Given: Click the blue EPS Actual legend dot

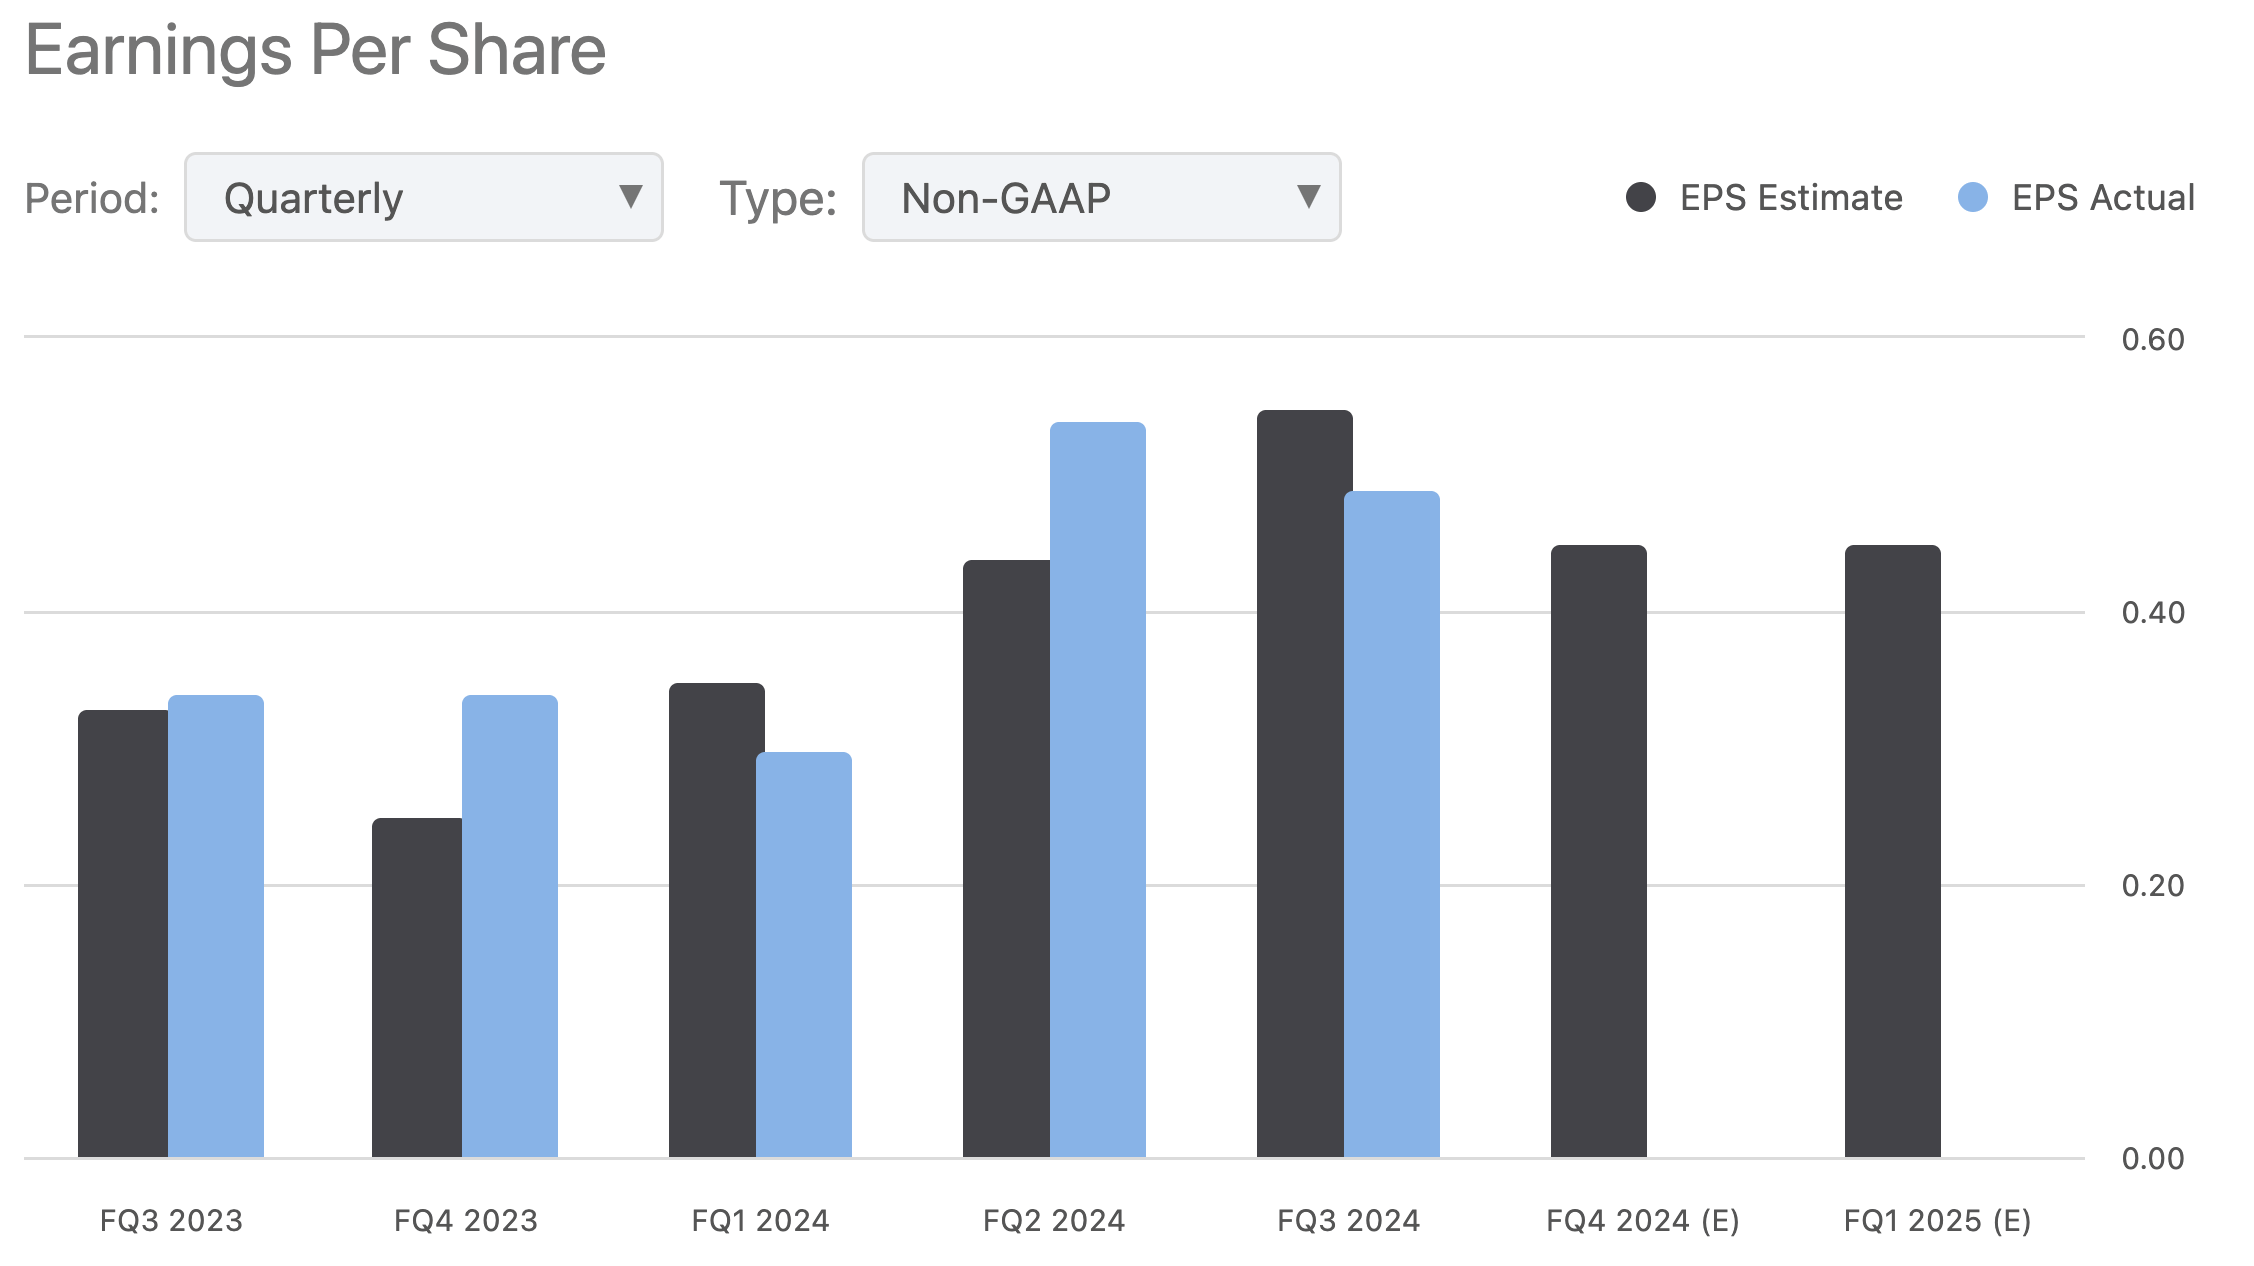Looking at the screenshot, I should point(1973,197).
